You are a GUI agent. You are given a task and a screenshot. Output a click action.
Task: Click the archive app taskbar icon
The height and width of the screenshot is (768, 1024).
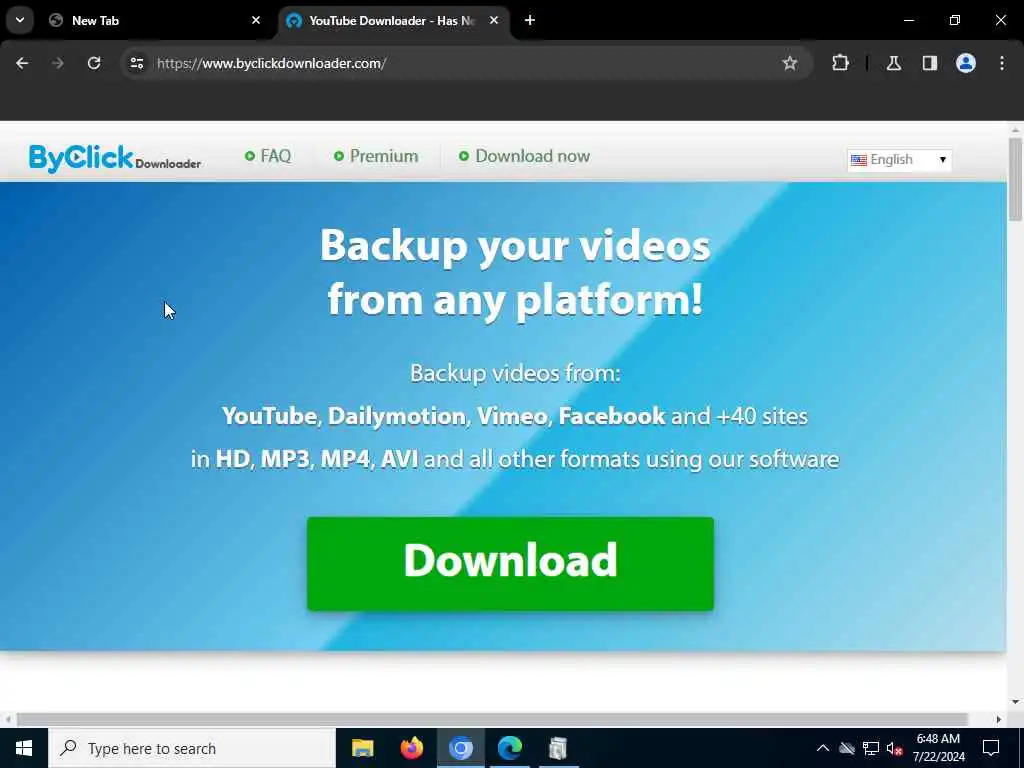tap(558, 748)
